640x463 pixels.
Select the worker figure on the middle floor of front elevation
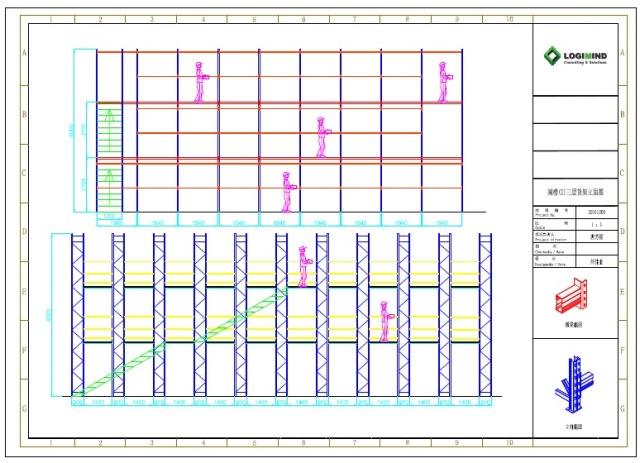click(322, 137)
